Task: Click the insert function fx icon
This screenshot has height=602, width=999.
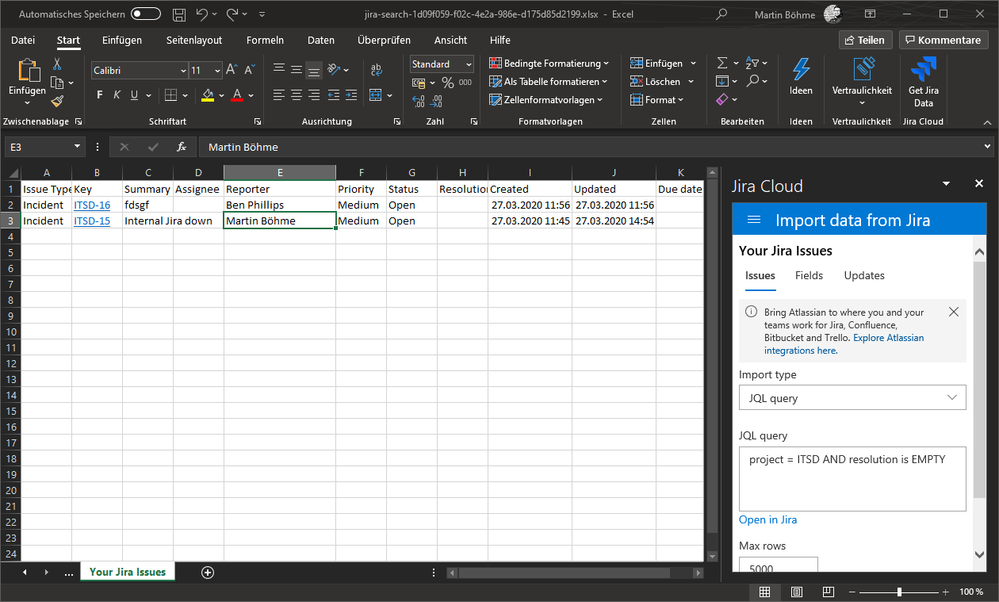Action: (x=181, y=146)
